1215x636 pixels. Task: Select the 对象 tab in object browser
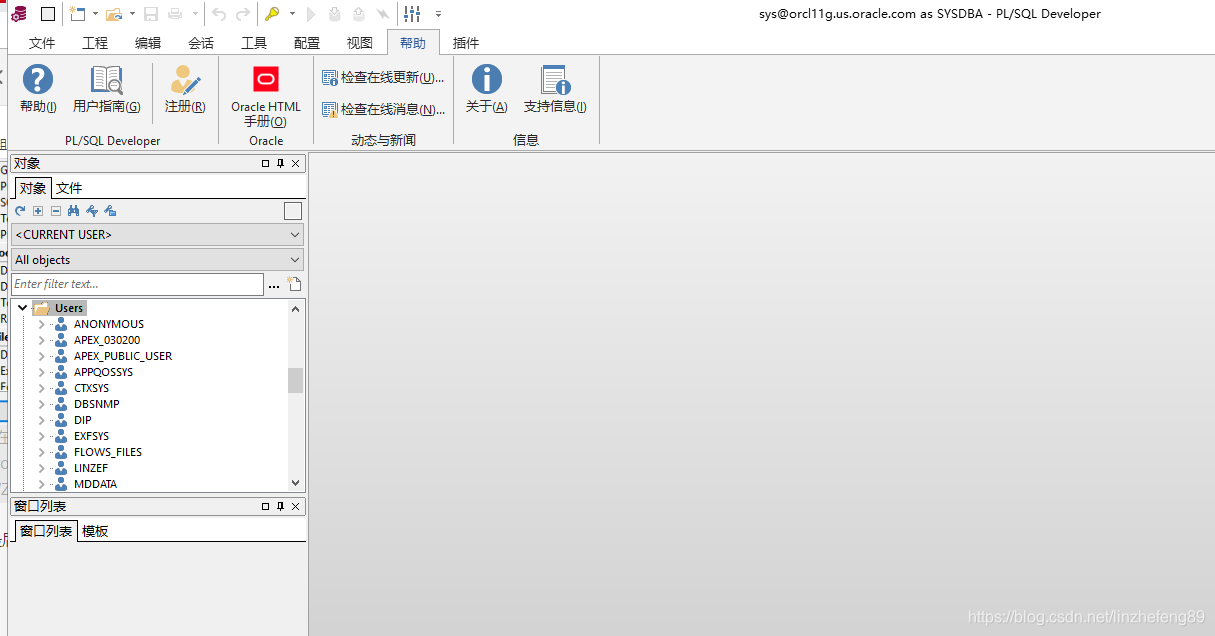(x=33, y=188)
